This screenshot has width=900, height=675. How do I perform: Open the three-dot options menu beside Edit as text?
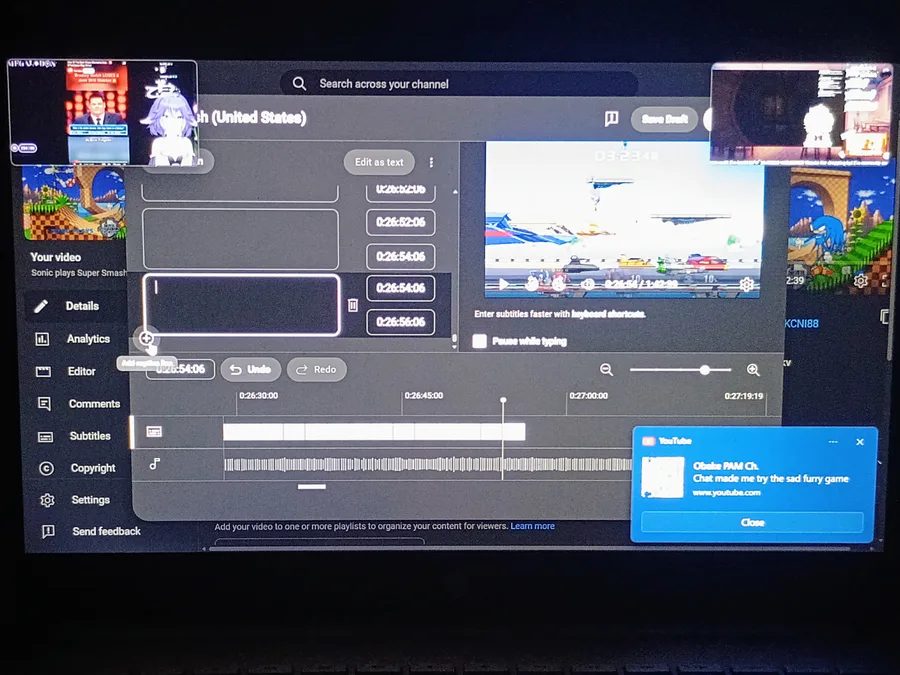pyautogui.click(x=431, y=162)
